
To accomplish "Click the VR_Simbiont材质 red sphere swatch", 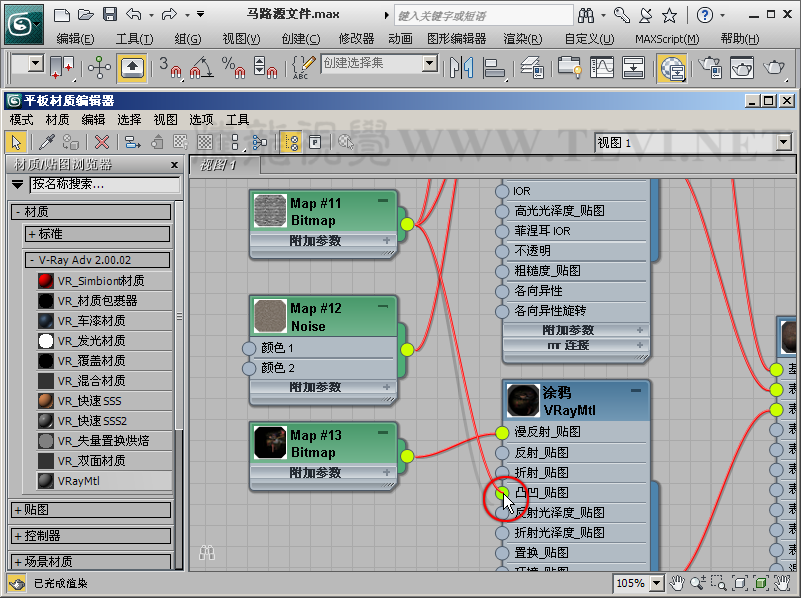I will tap(45, 281).
